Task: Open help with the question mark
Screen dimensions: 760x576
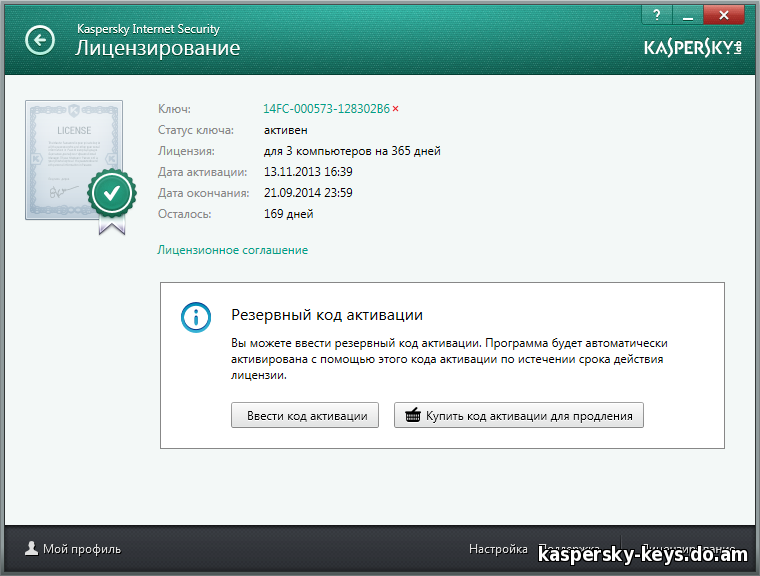Action: 657,15
